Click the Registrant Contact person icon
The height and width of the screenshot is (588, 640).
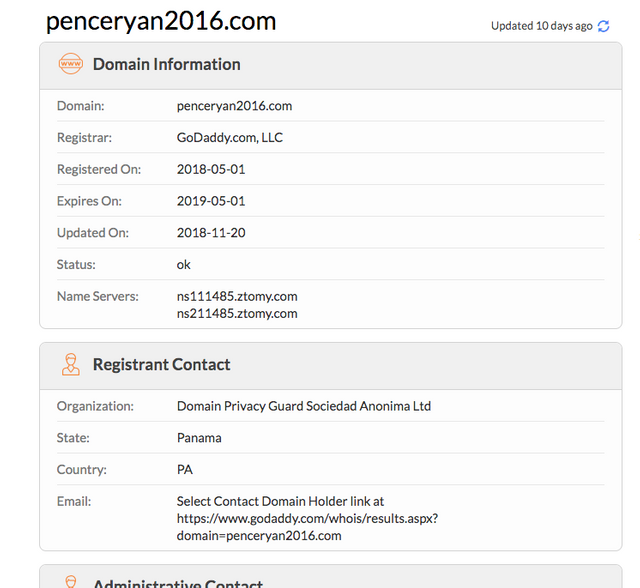click(70, 365)
